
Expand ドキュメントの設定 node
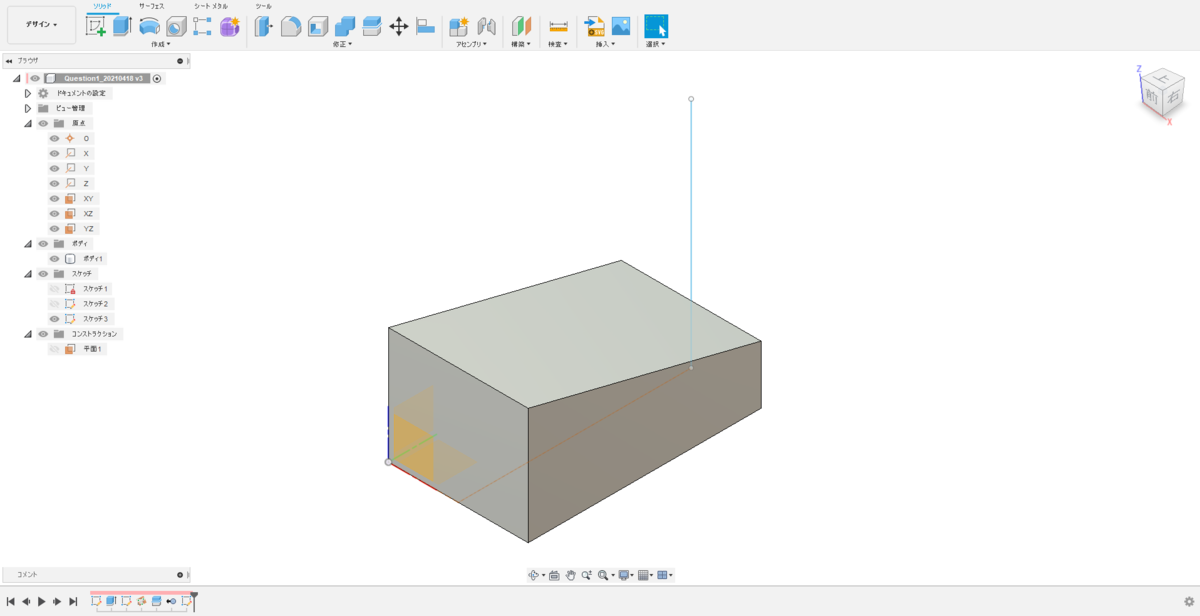(x=28, y=93)
